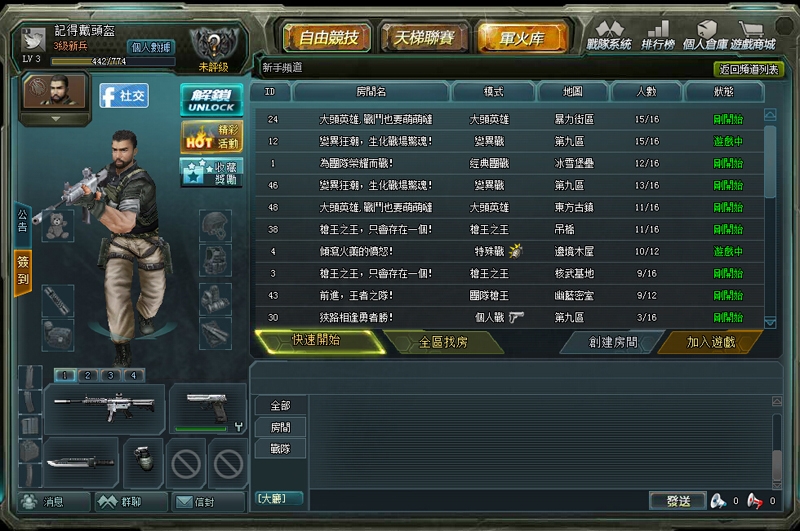
Task: Open the 遊戲商城 shopping cart icon
Action: (752, 36)
